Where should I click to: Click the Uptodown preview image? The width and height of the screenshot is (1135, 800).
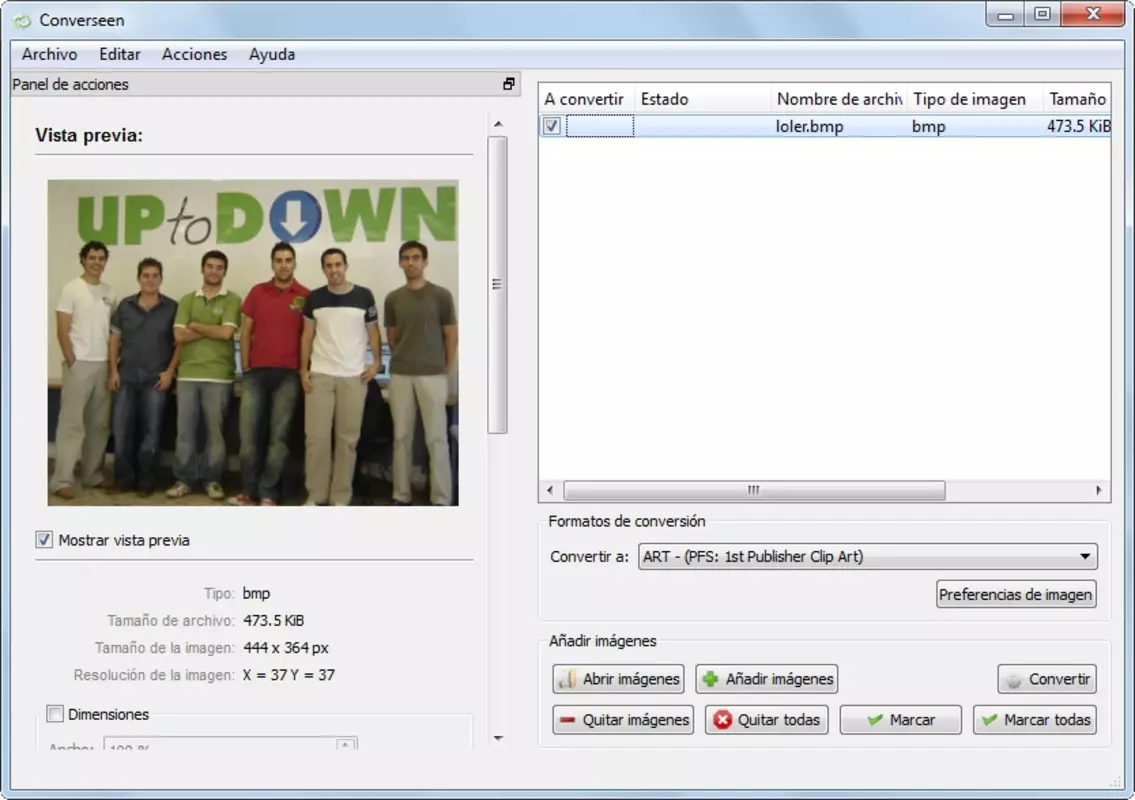pos(253,342)
